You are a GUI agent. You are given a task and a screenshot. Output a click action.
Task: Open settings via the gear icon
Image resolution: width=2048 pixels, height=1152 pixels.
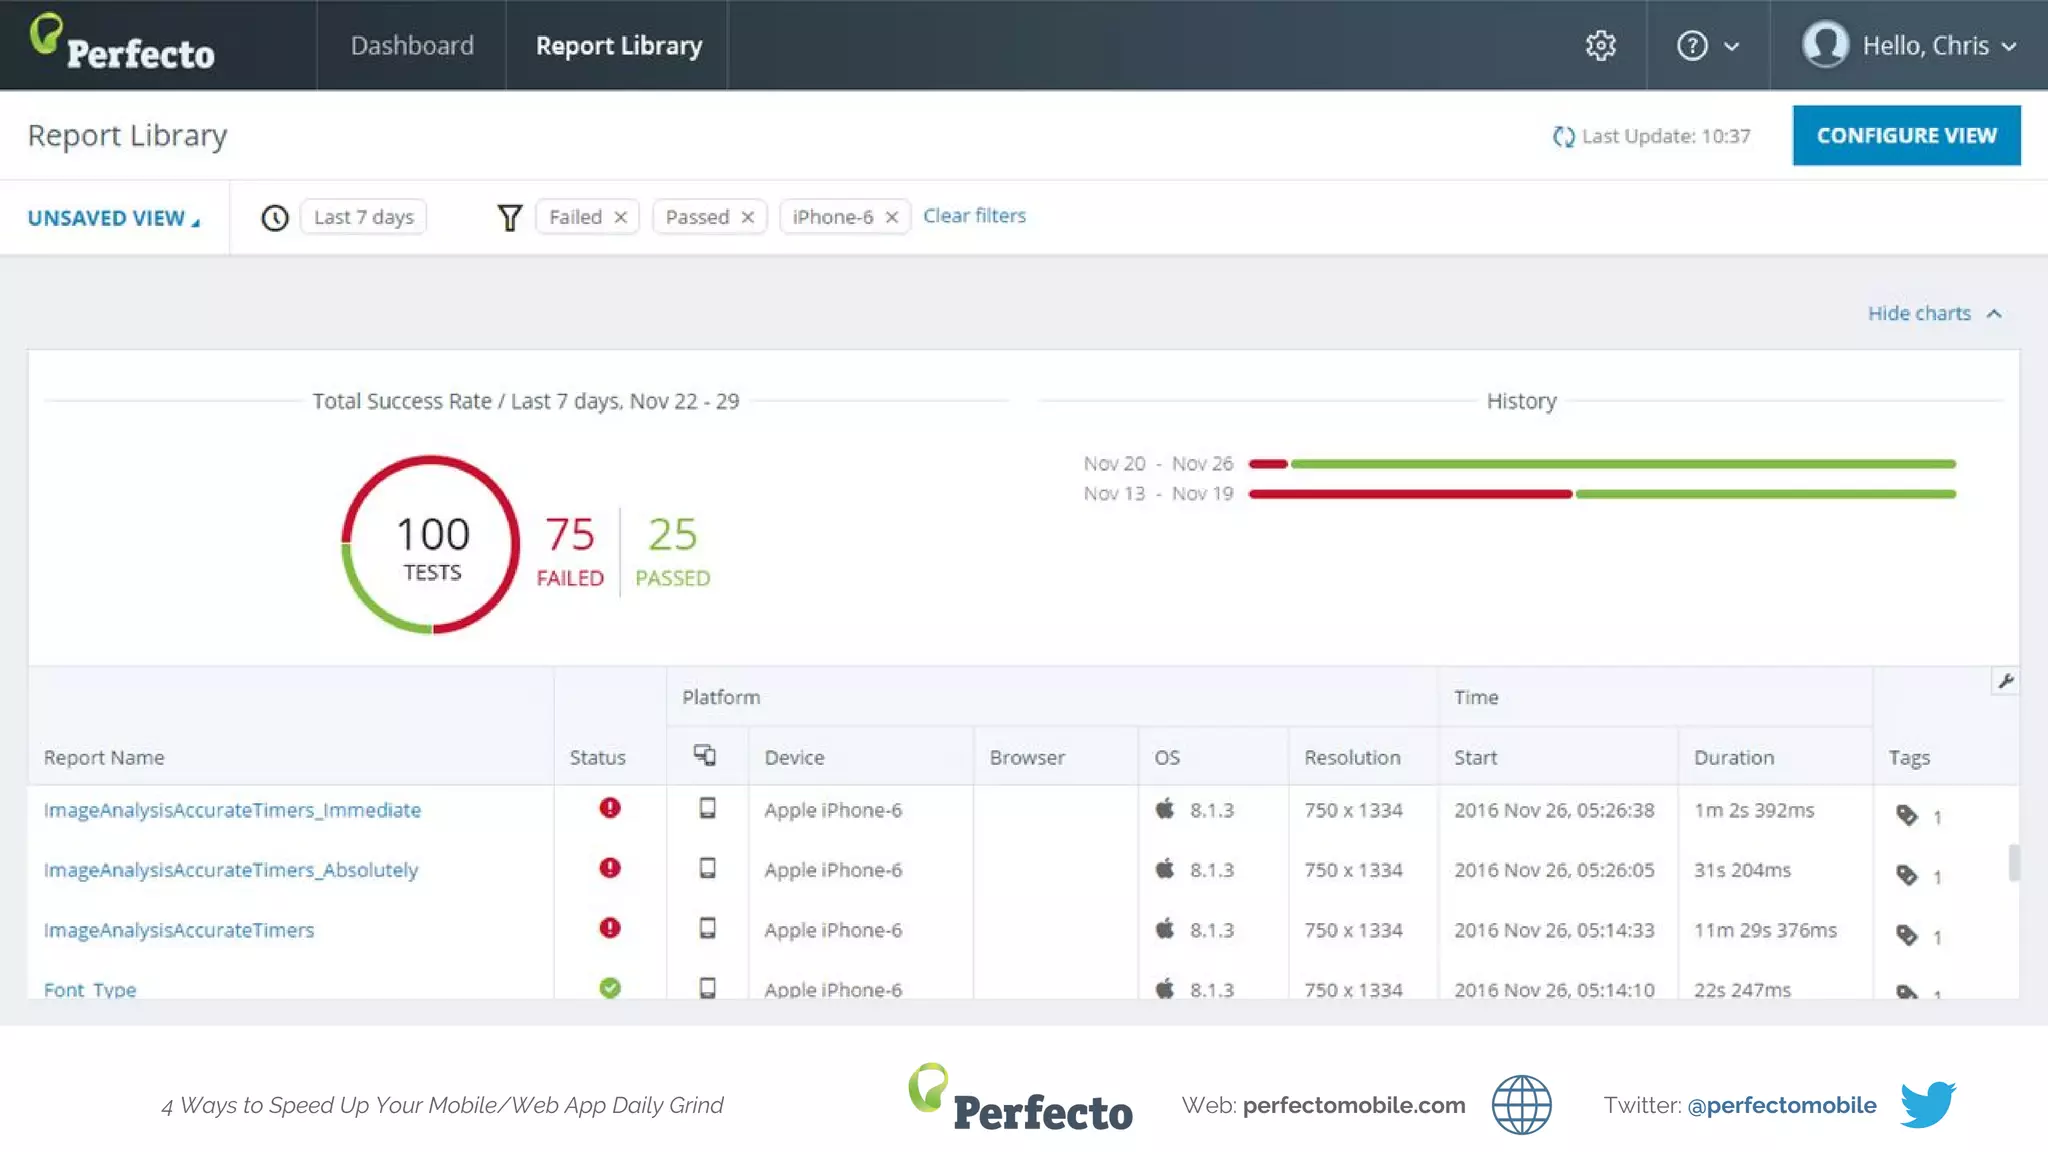(1600, 46)
